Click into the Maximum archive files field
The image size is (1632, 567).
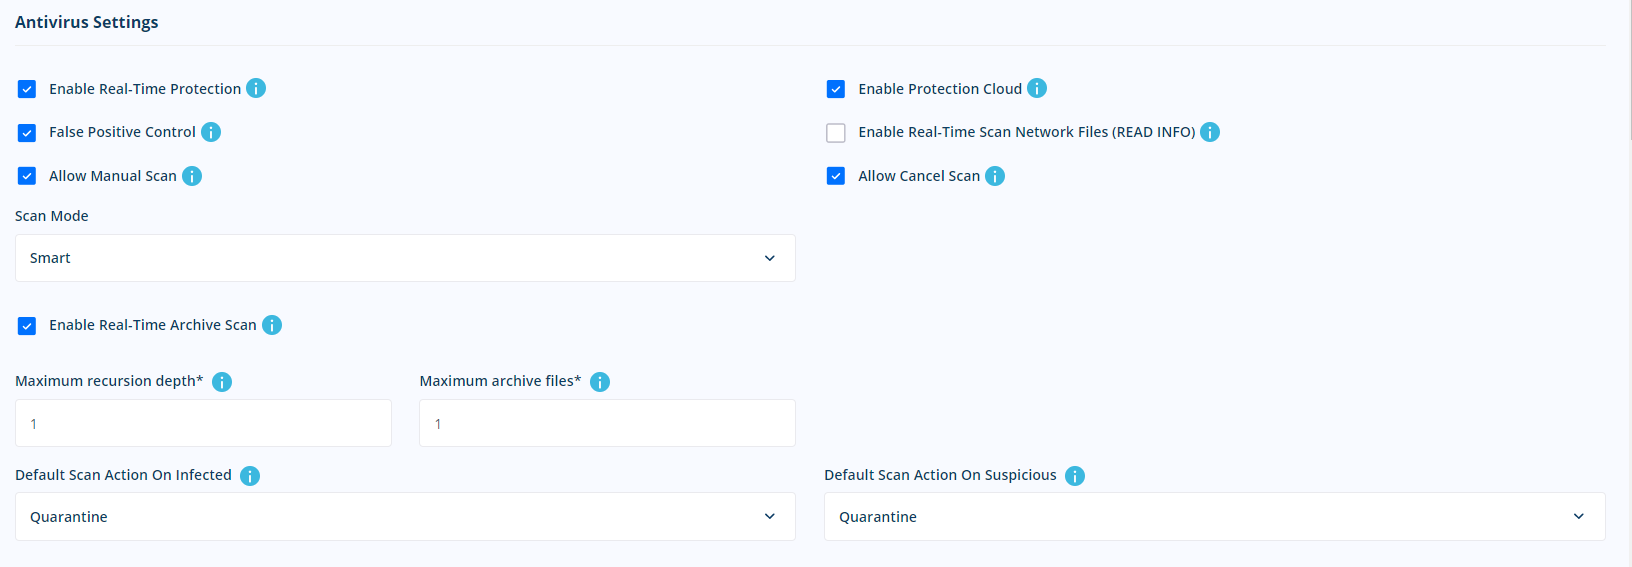click(607, 423)
